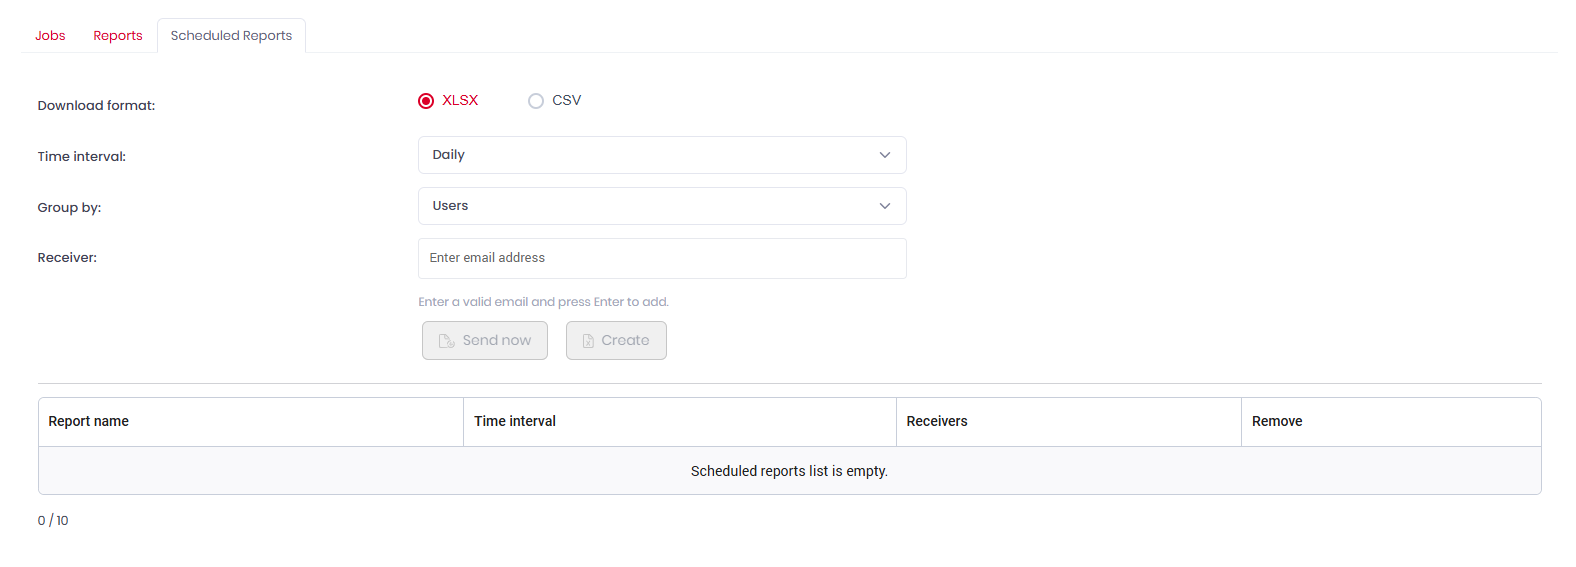This screenshot has width=1576, height=567.
Task: Click the Receivers column header
Action: pyautogui.click(x=937, y=421)
